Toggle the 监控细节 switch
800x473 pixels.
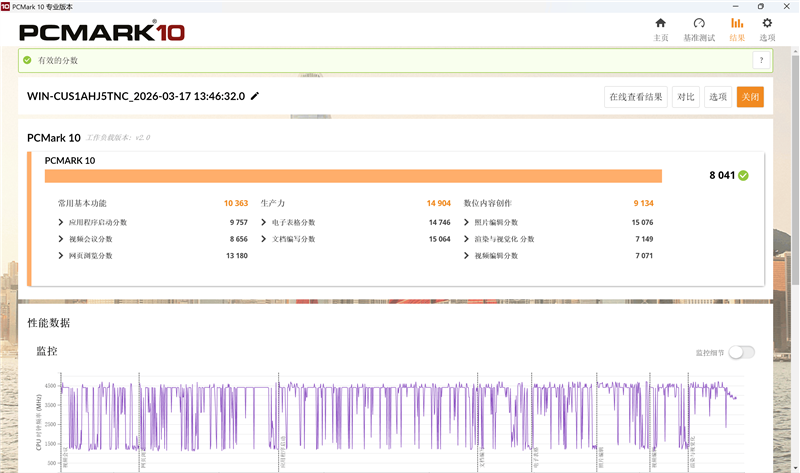tap(741, 352)
